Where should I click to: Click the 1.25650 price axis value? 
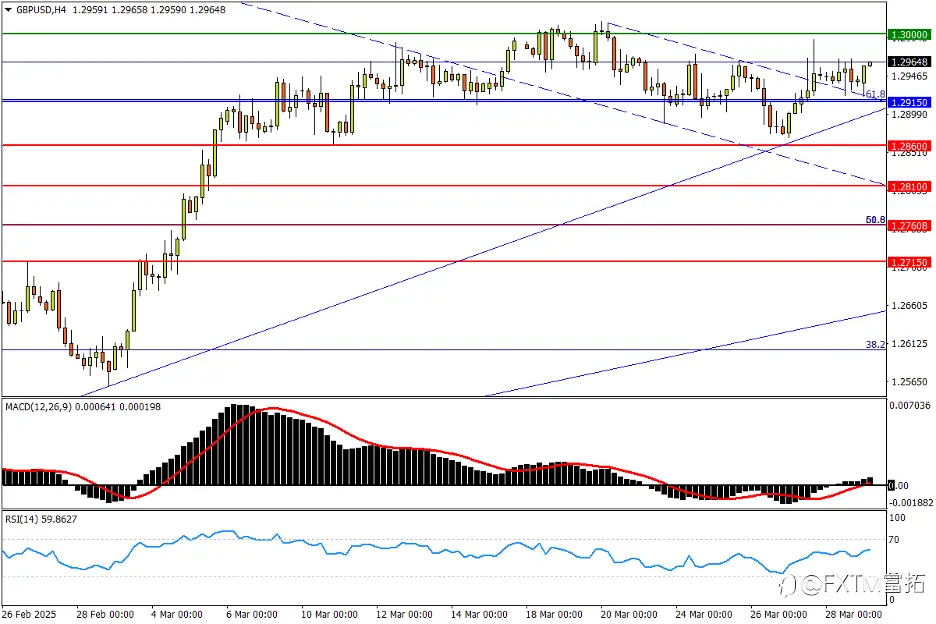(x=910, y=382)
